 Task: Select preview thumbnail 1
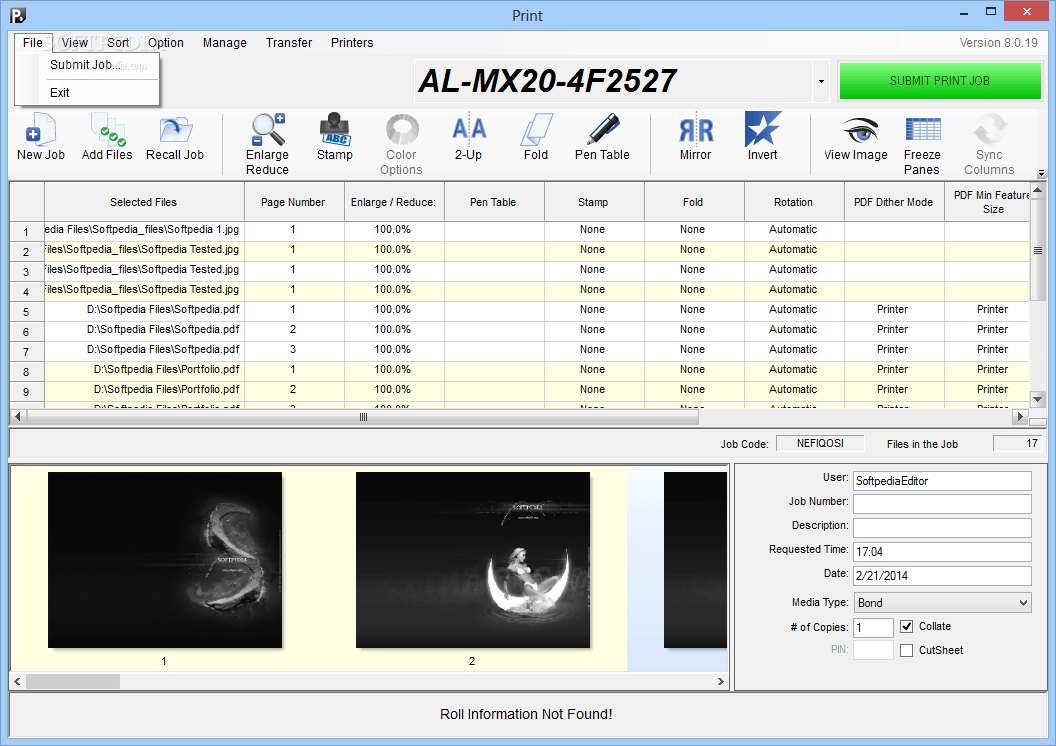click(x=165, y=560)
